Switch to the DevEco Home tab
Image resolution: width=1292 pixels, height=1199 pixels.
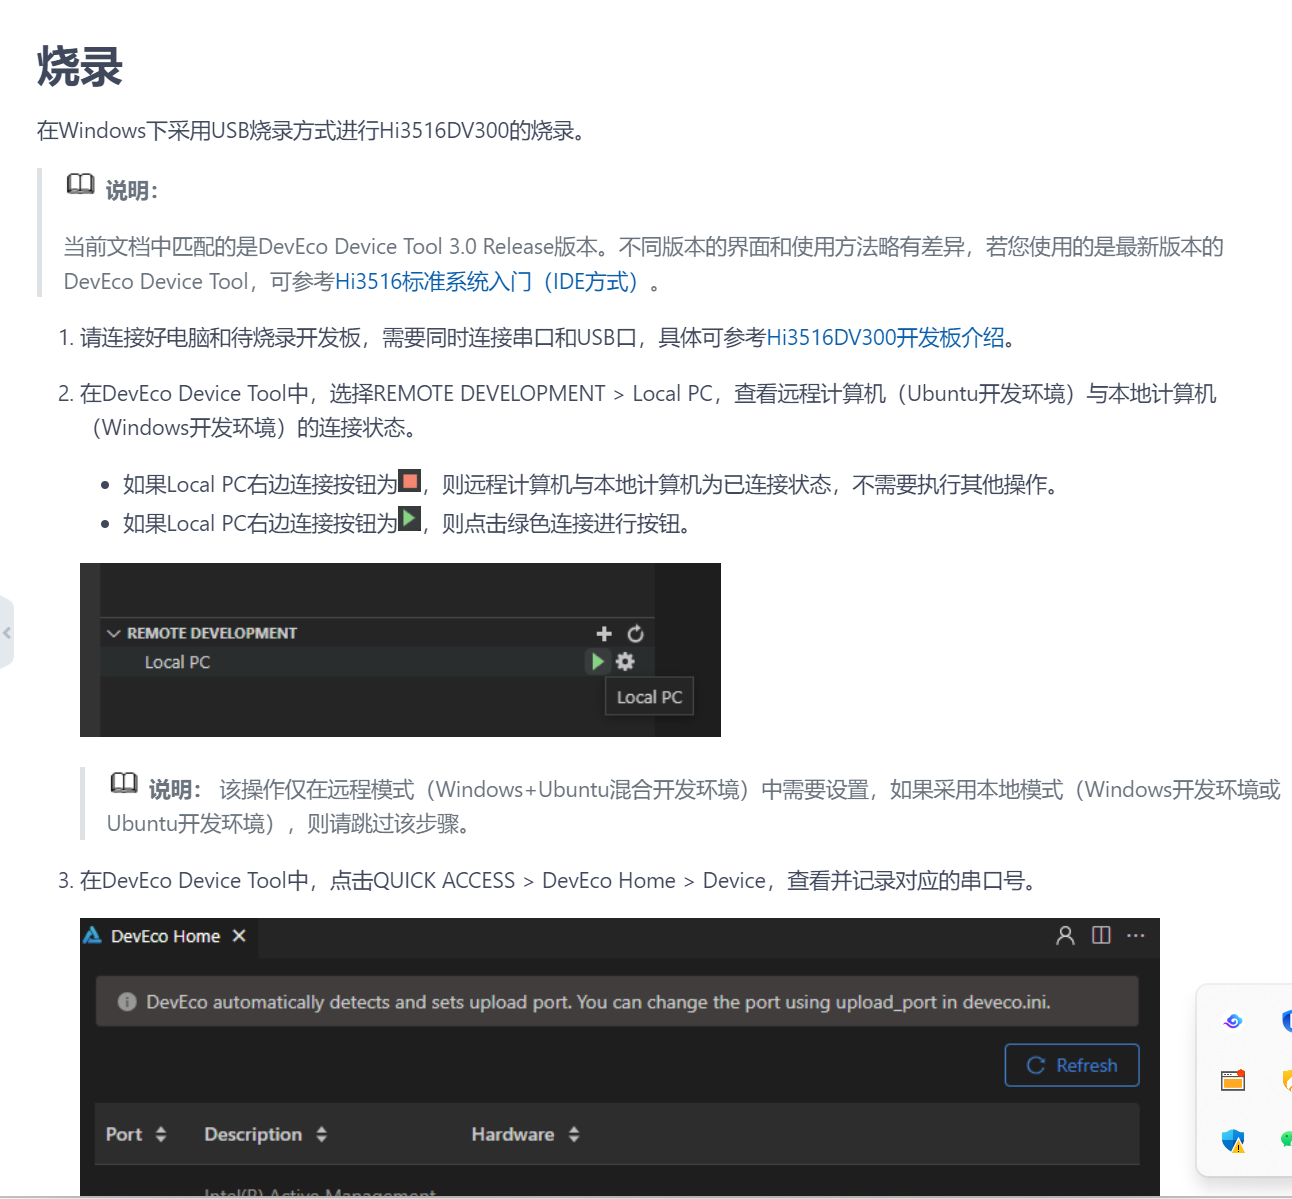pyautogui.click(x=166, y=936)
